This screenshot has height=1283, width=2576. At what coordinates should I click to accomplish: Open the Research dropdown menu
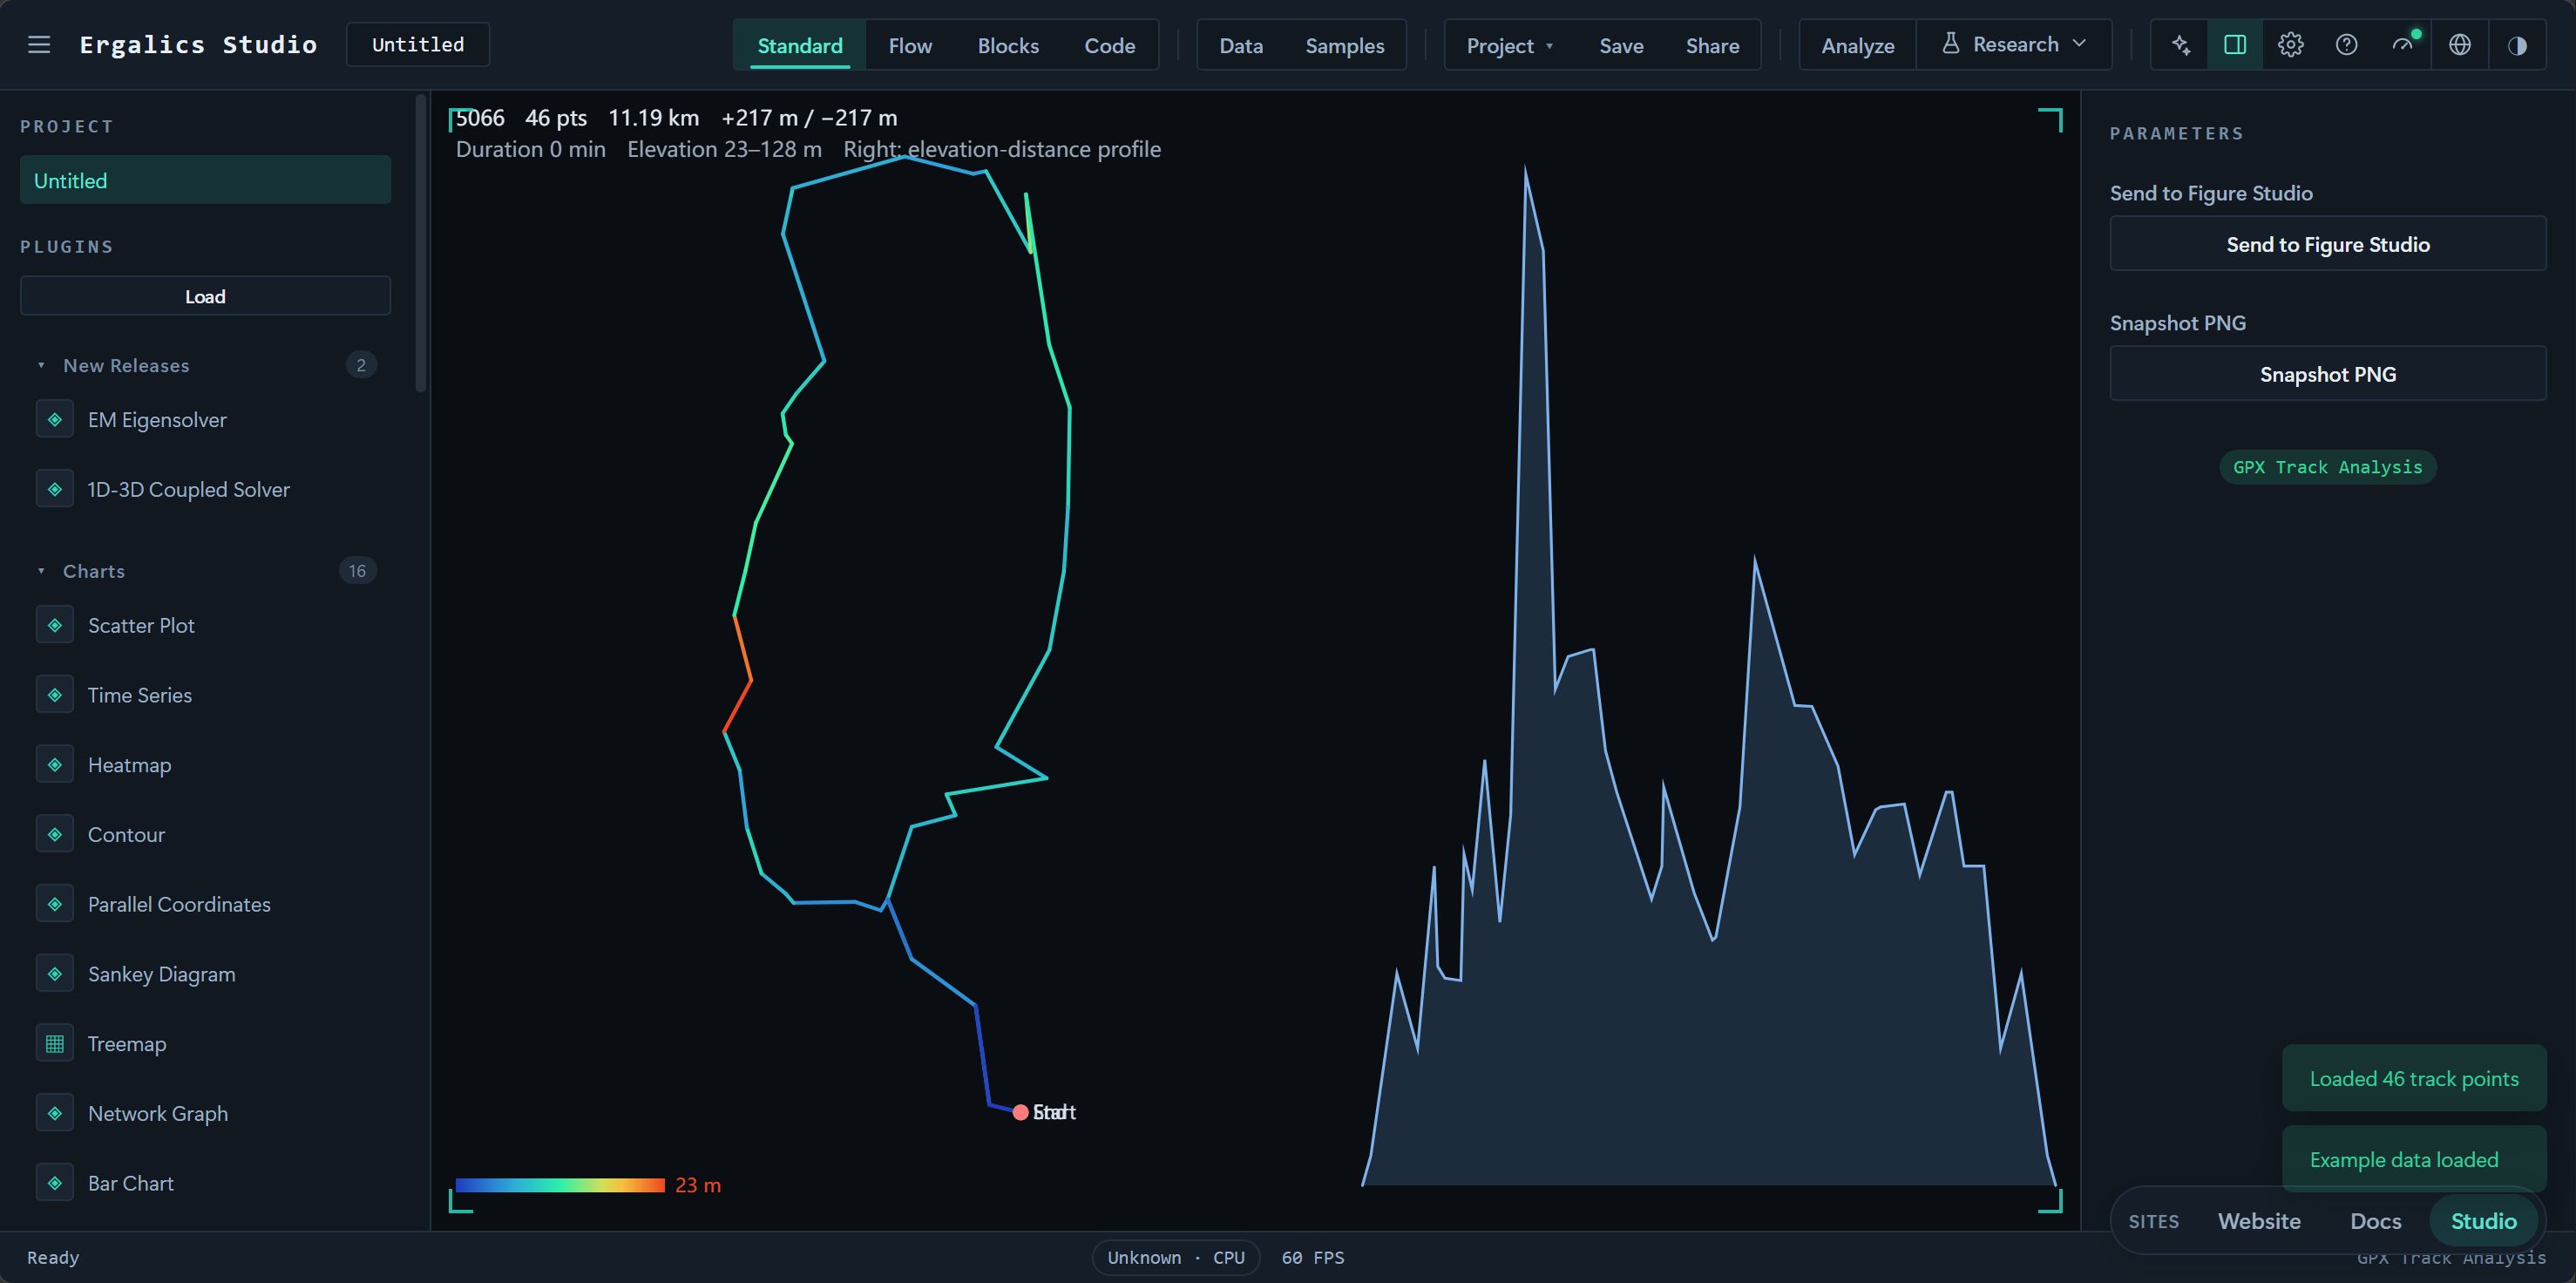click(x=2014, y=45)
